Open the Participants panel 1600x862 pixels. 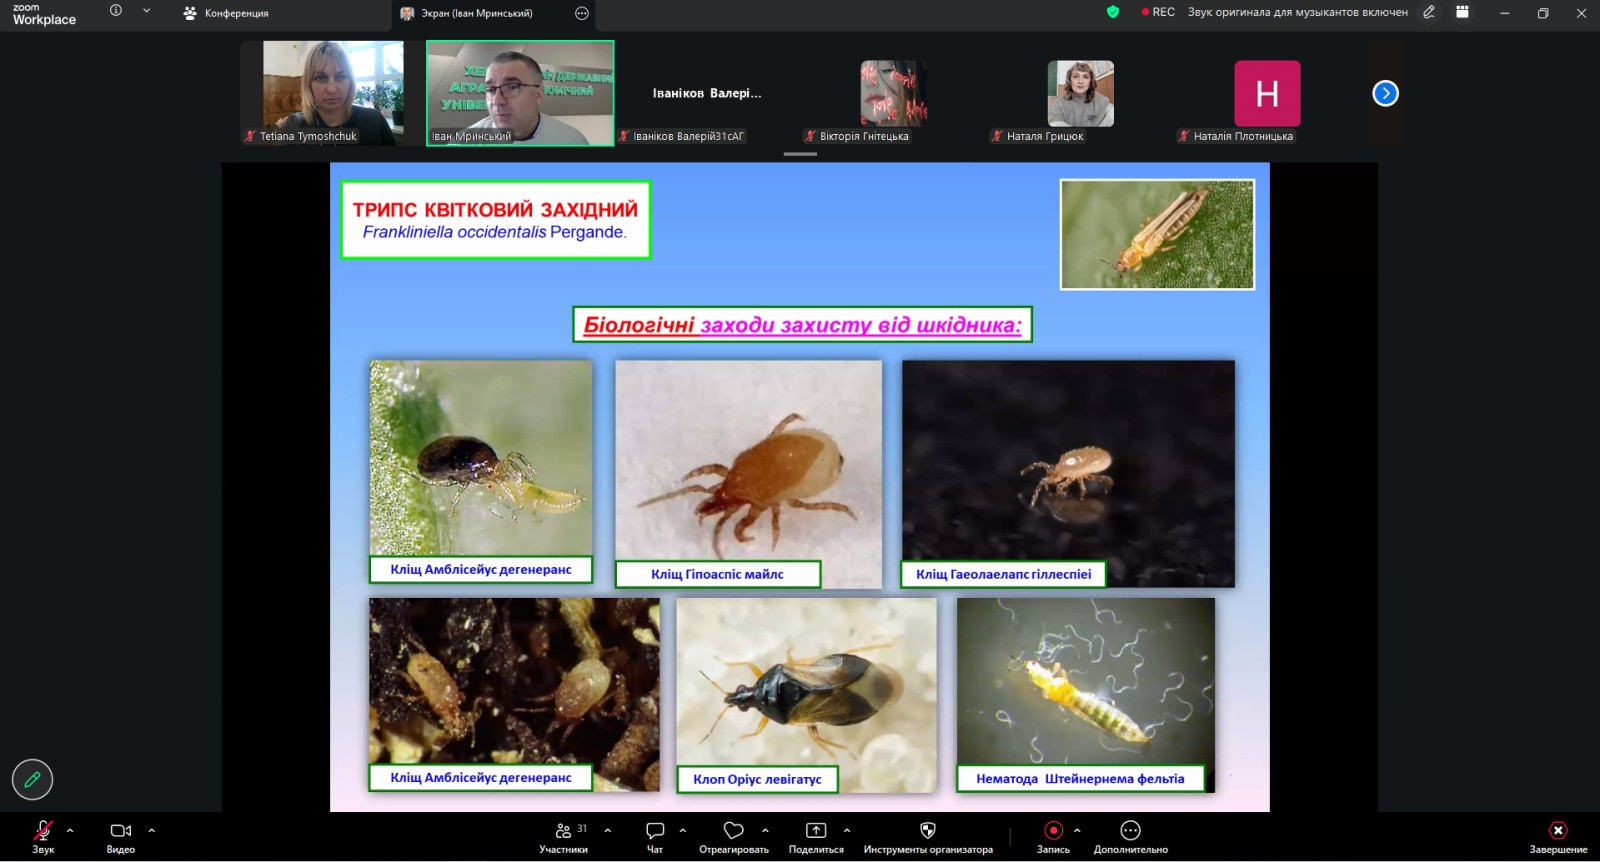pos(564,836)
